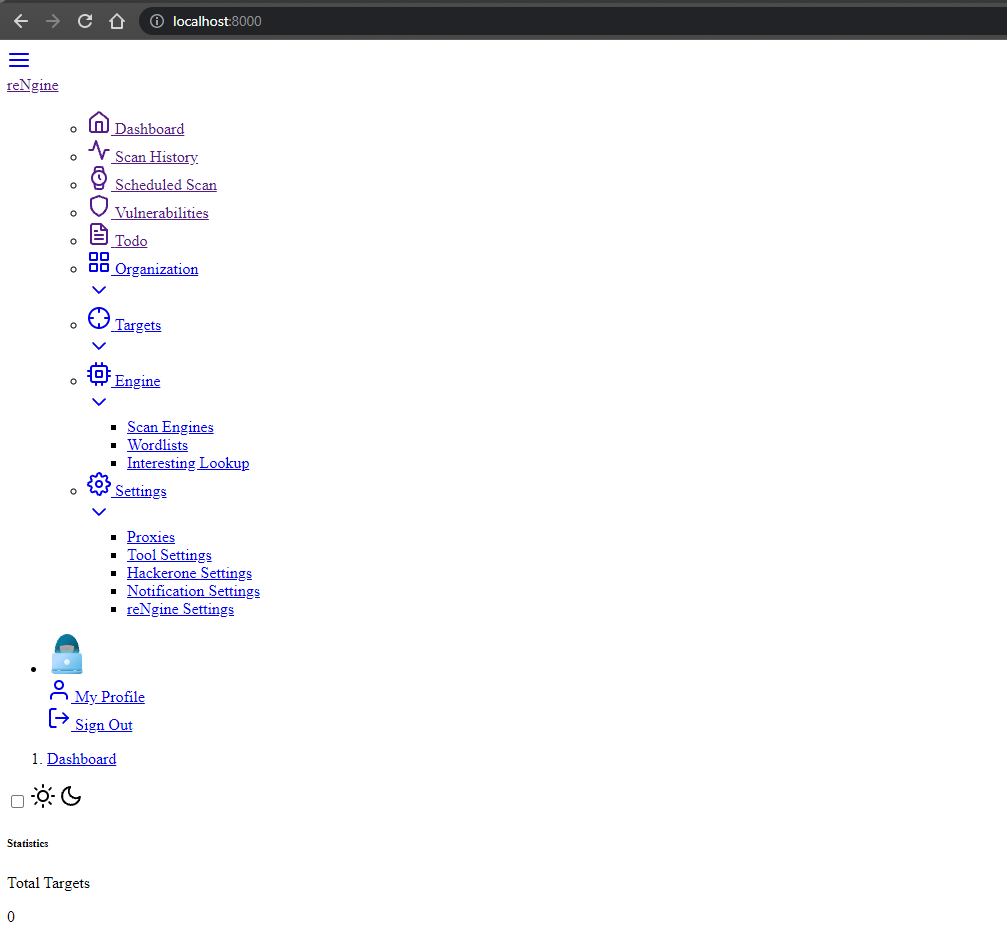Image resolution: width=1007 pixels, height=950 pixels.
Task: Open the Organization menu item
Action: tap(156, 269)
